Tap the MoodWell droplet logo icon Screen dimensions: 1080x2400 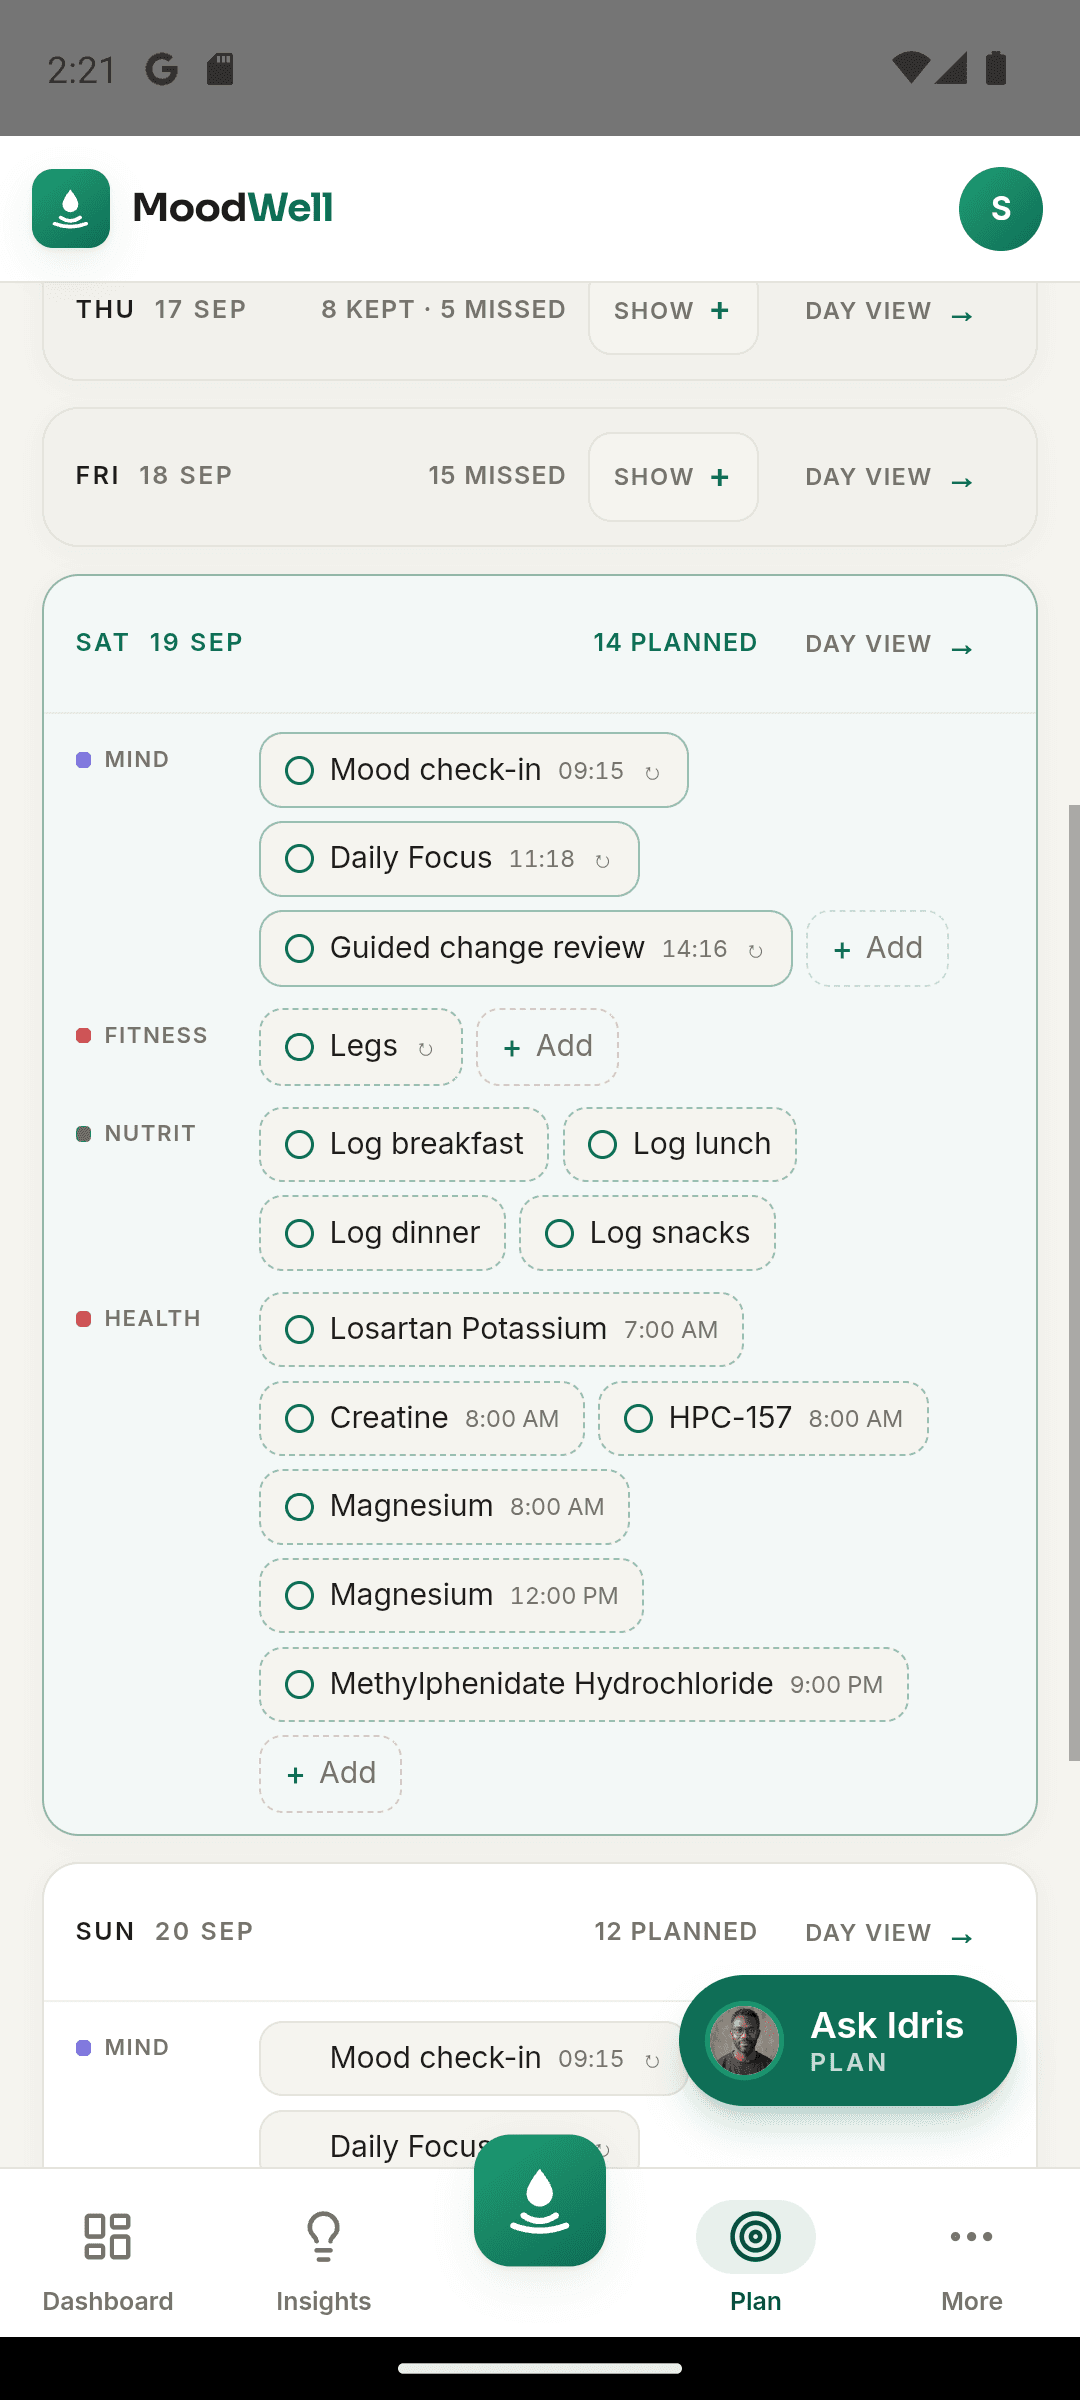pos(71,208)
